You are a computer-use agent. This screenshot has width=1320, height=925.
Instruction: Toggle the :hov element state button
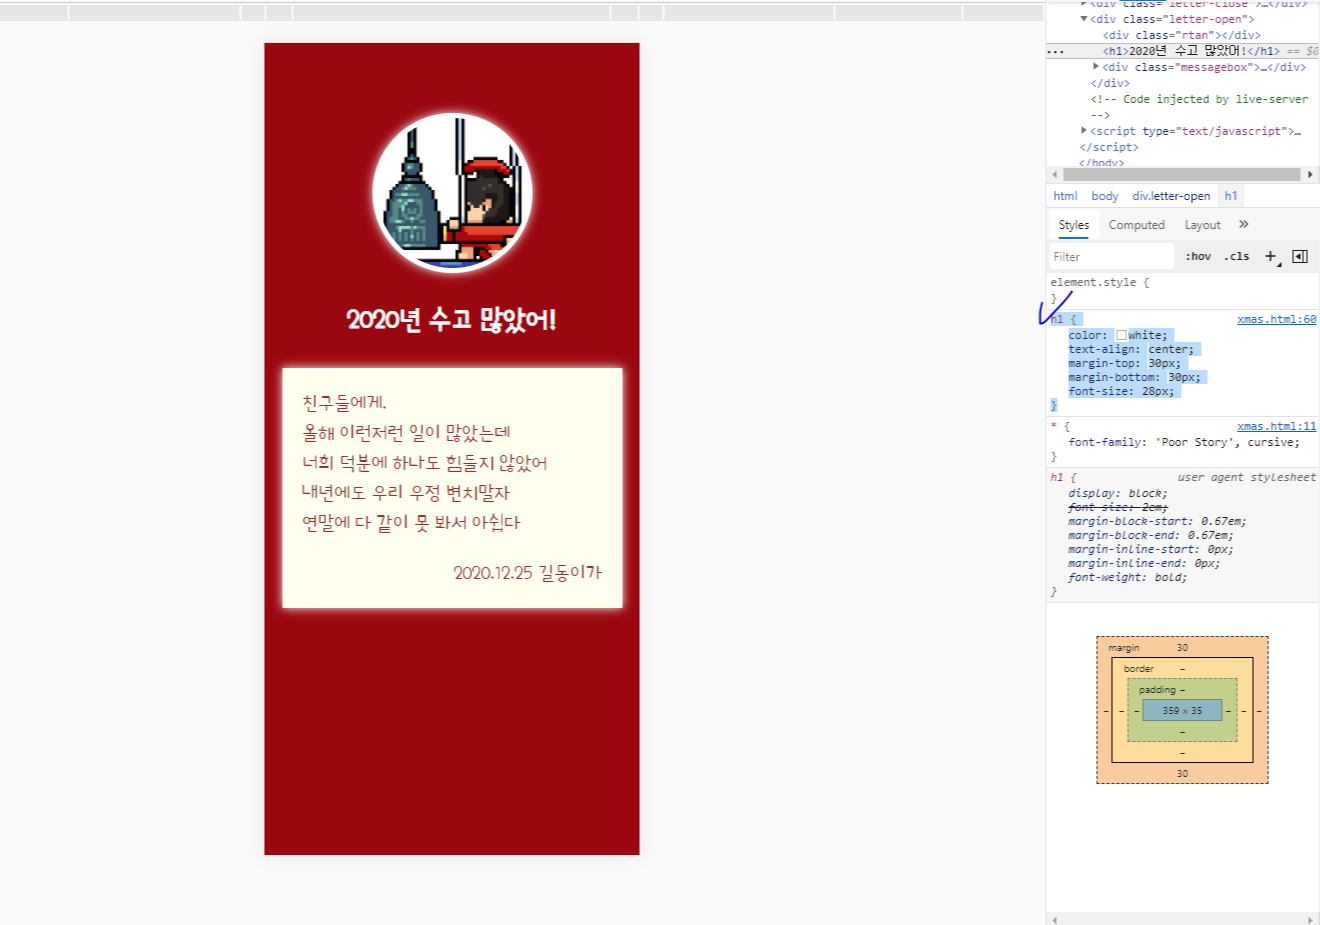click(x=1198, y=256)
